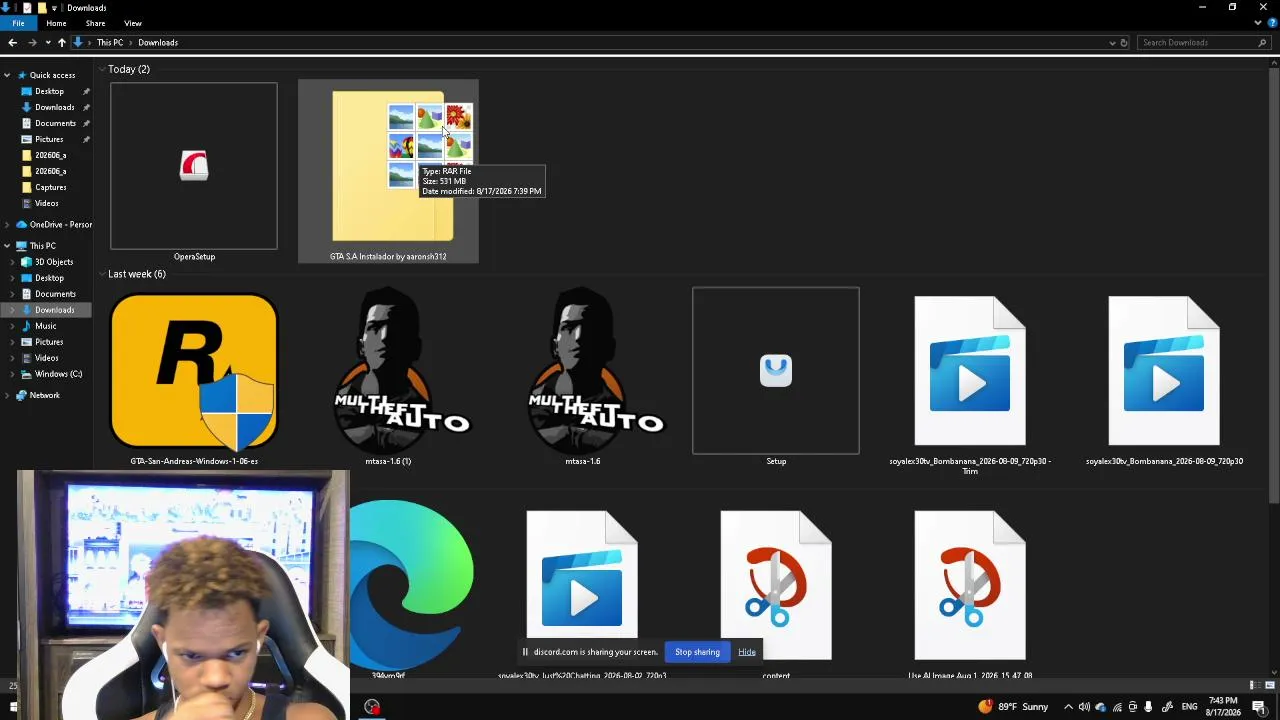
Task: Expand the Network tree node
Action: click(7, 396)
